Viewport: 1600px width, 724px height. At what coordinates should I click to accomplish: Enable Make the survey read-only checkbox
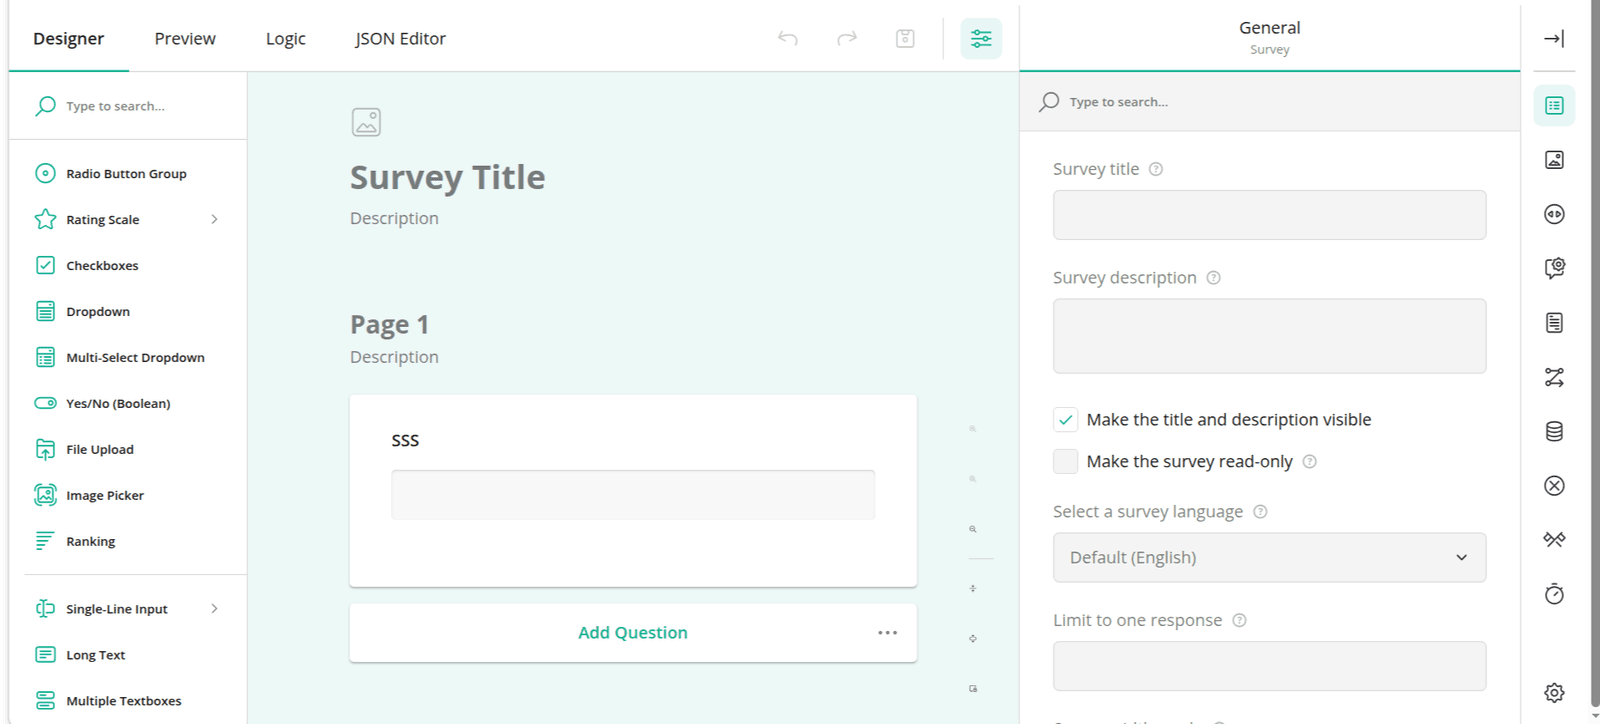point(1066,461)
